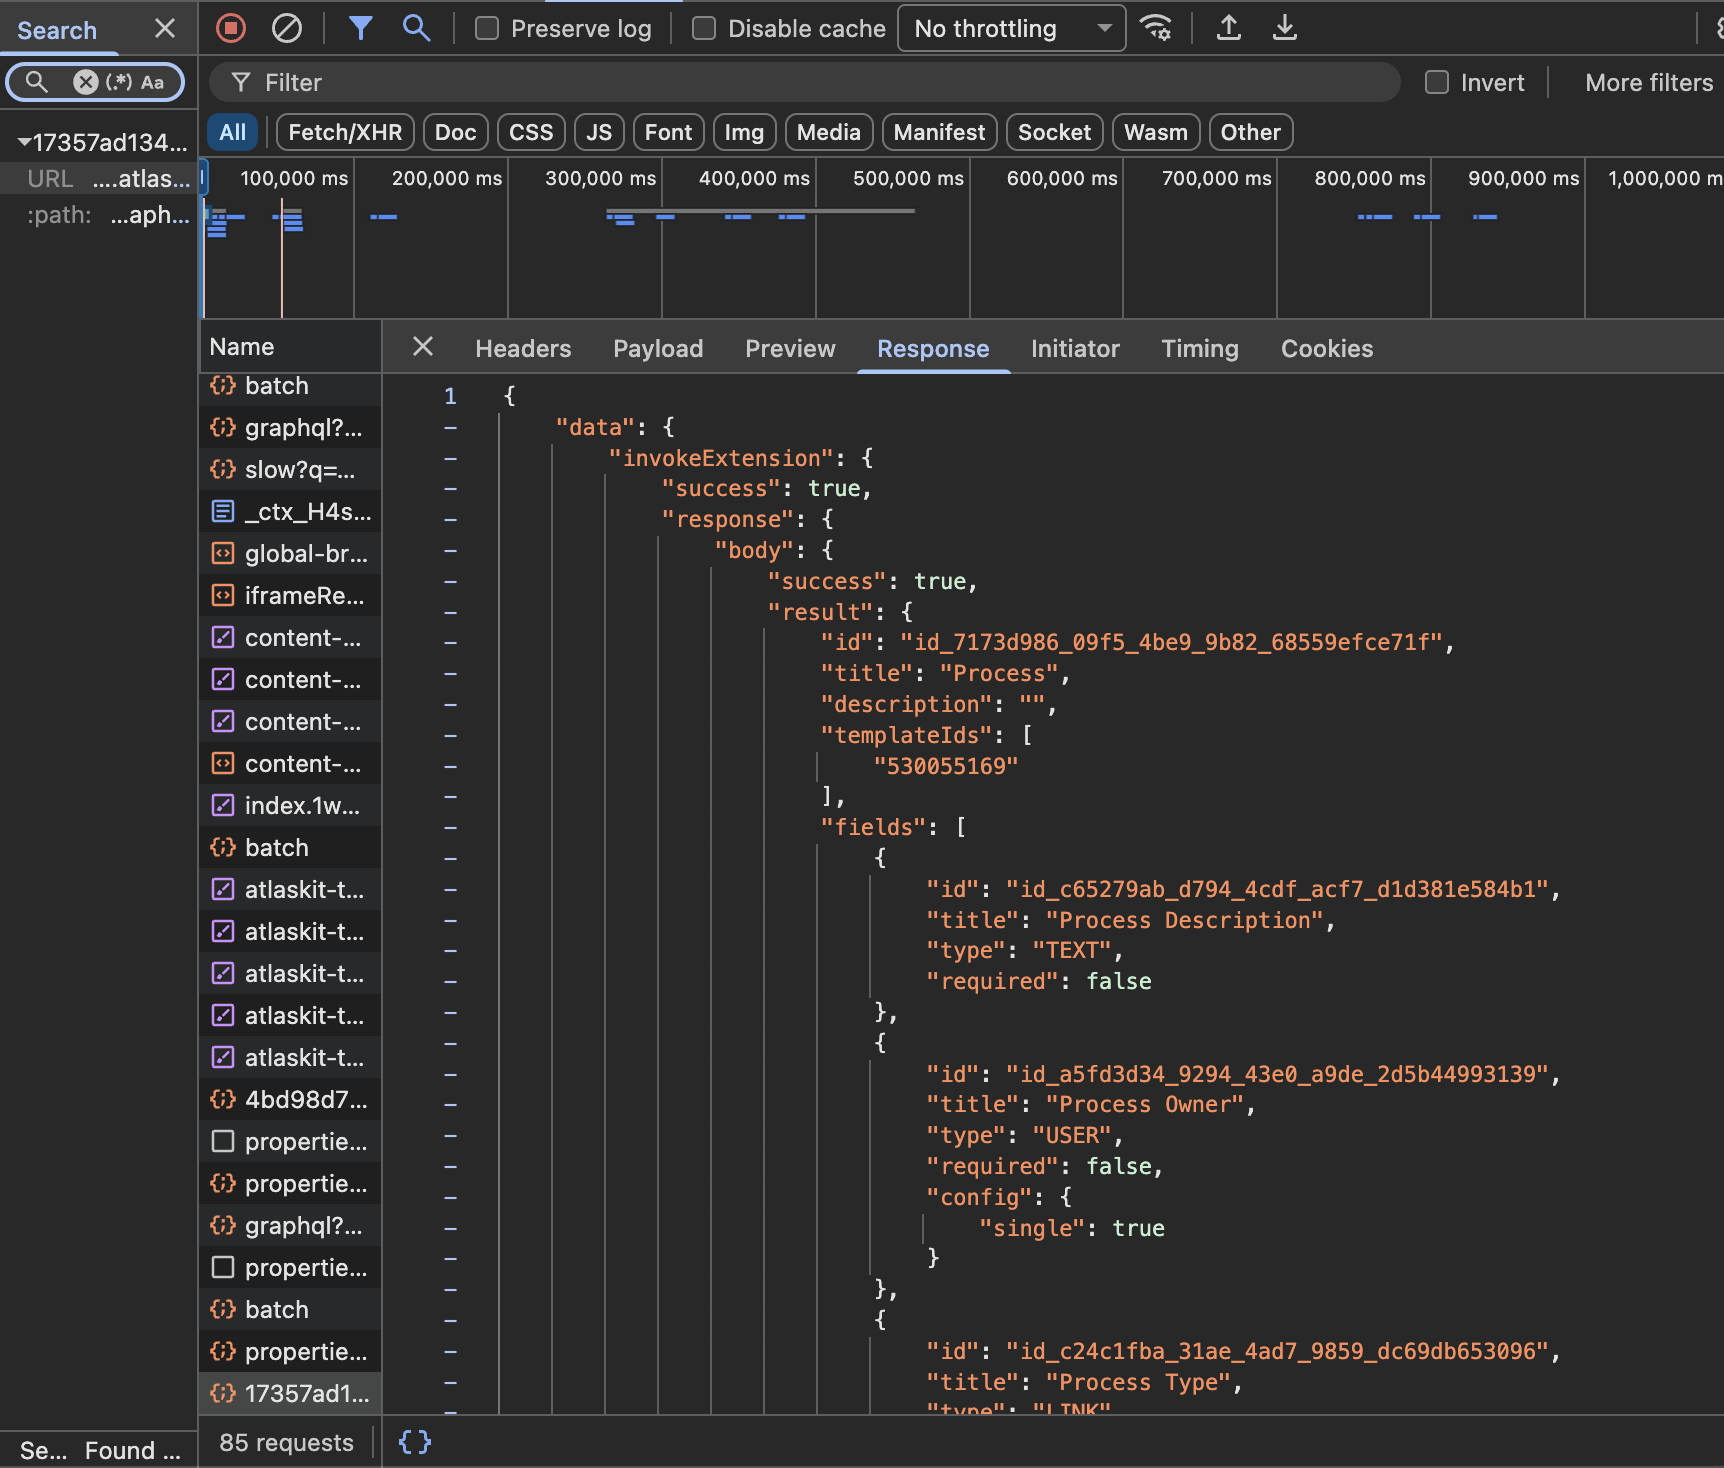1724x1468 pixels.
Task: Import HAR file upload icon
Action: point(1229,28)
